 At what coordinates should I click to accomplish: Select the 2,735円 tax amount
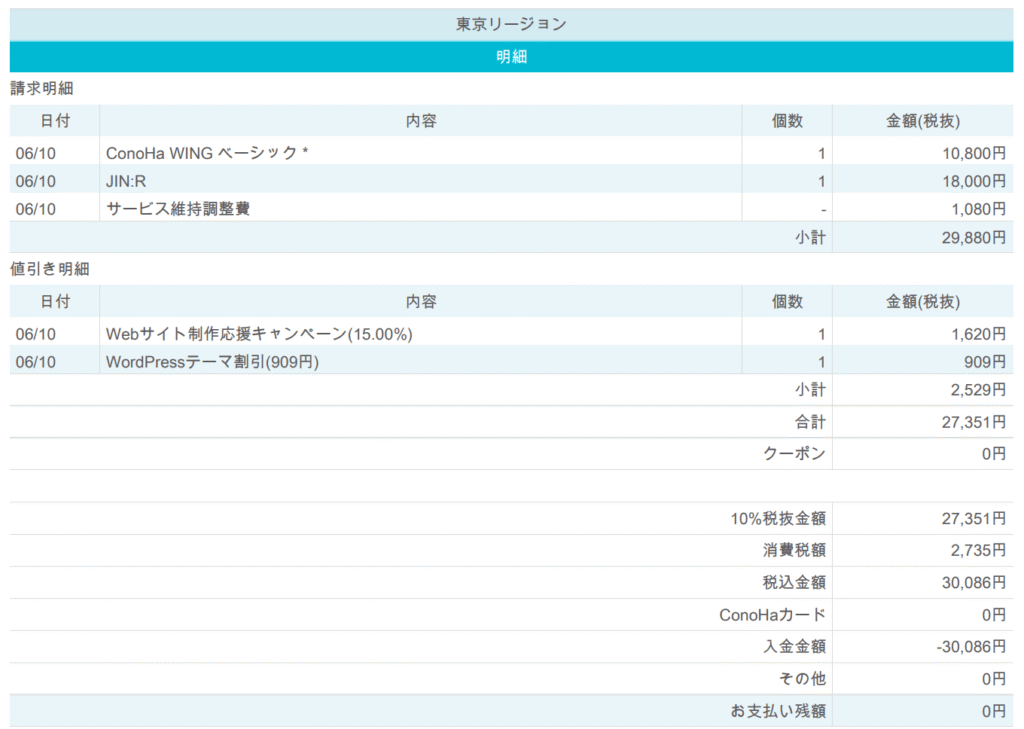pos(978,550)
